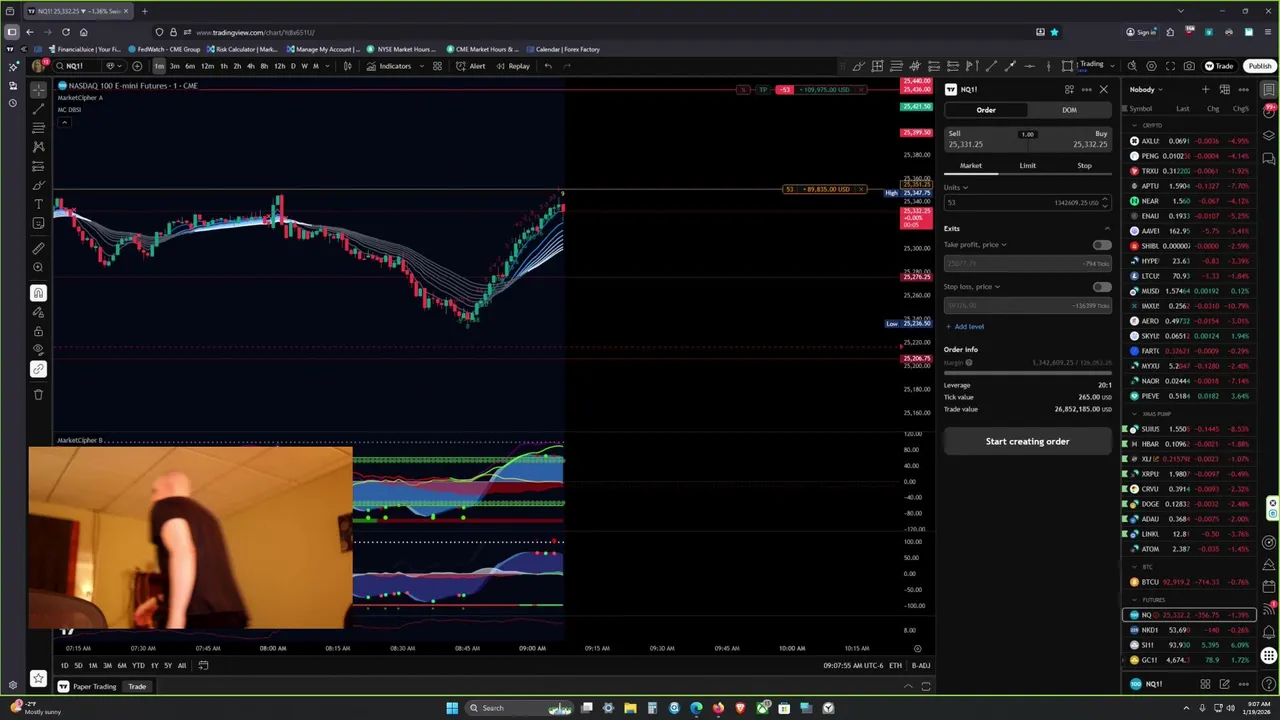Image resolution: width=1280 pixels, height=720 pixels.
Task: Toggle lock all drawings padlock
Action: (38, 331)
